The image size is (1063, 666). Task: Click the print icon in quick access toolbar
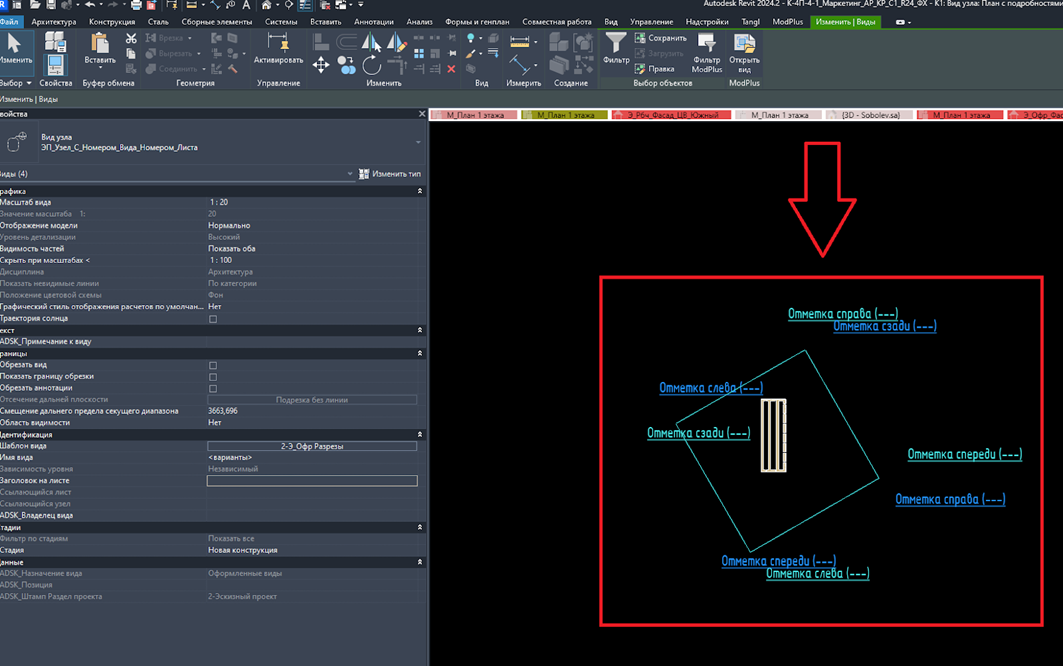[136, 5]
